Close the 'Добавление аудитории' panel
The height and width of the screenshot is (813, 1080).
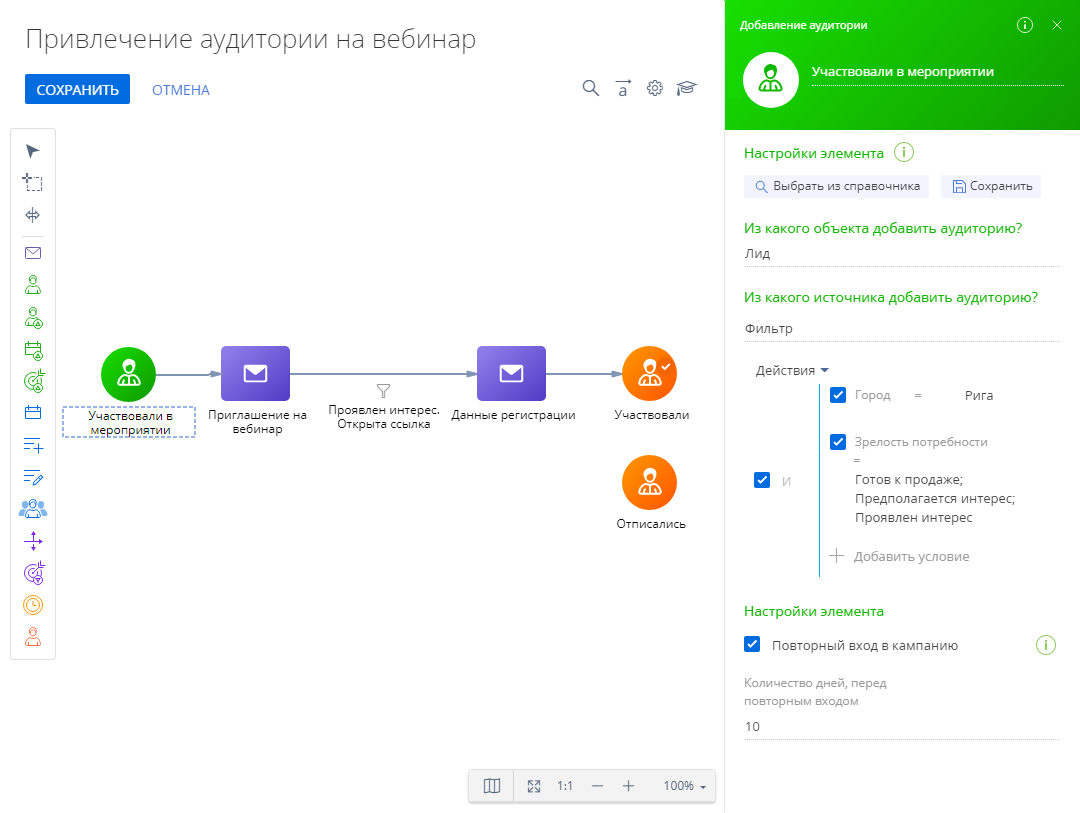[x=1057, y=25]
